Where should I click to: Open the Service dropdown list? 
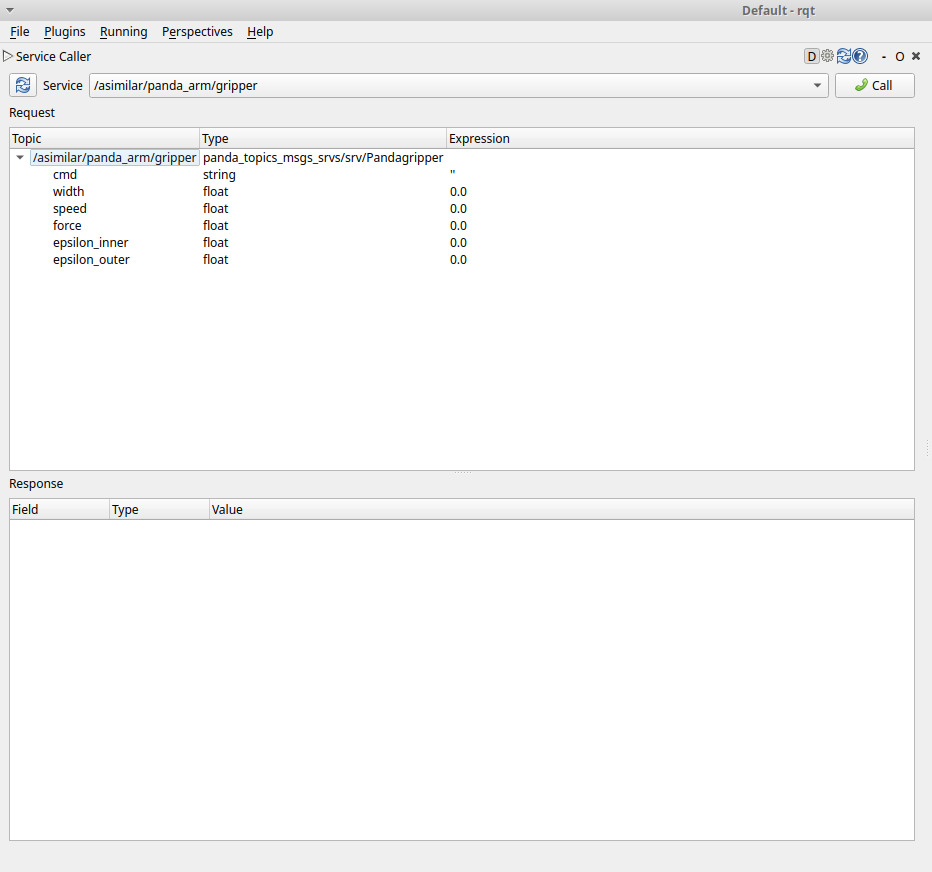tap(818, 86)
